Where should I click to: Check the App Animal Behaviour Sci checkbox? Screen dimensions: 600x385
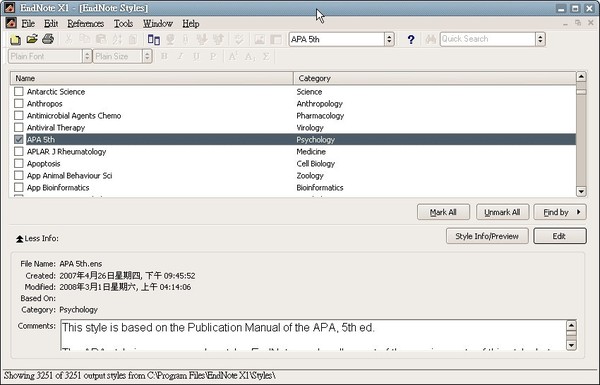(x=18, y=175)
